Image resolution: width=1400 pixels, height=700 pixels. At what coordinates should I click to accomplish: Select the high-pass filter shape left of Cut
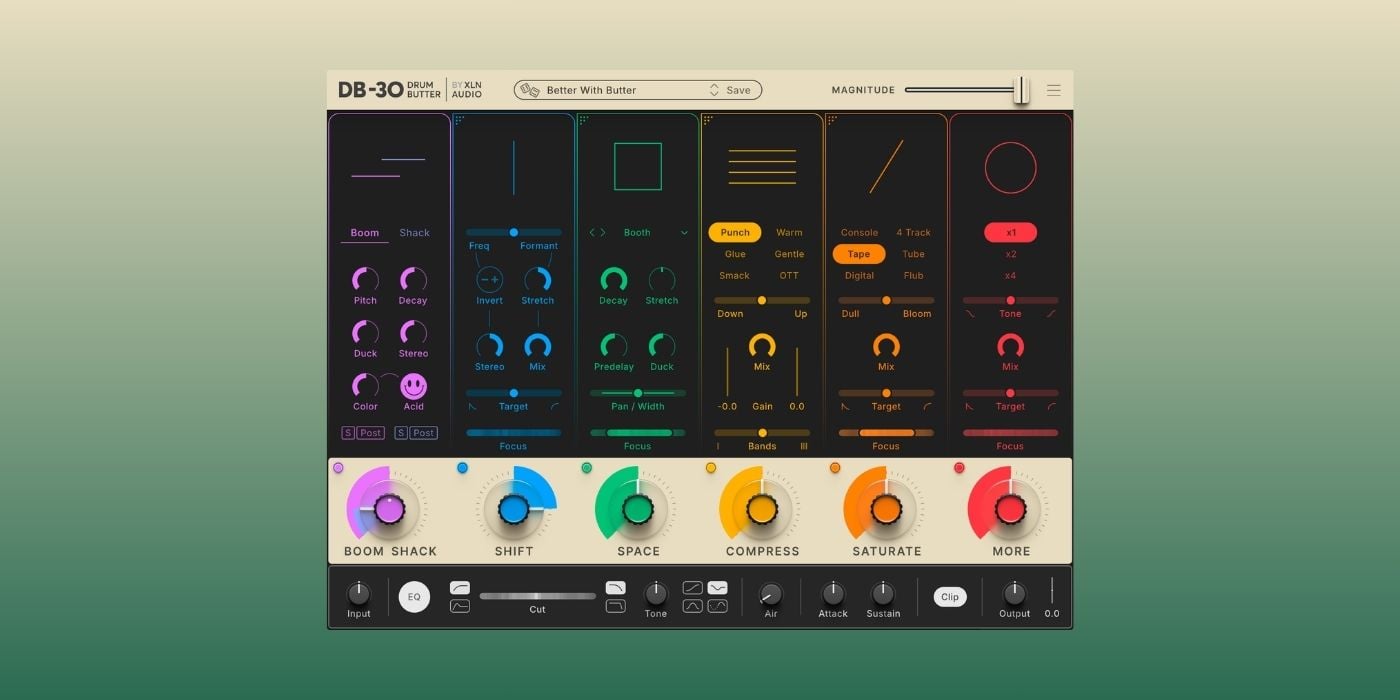[460, 587]
